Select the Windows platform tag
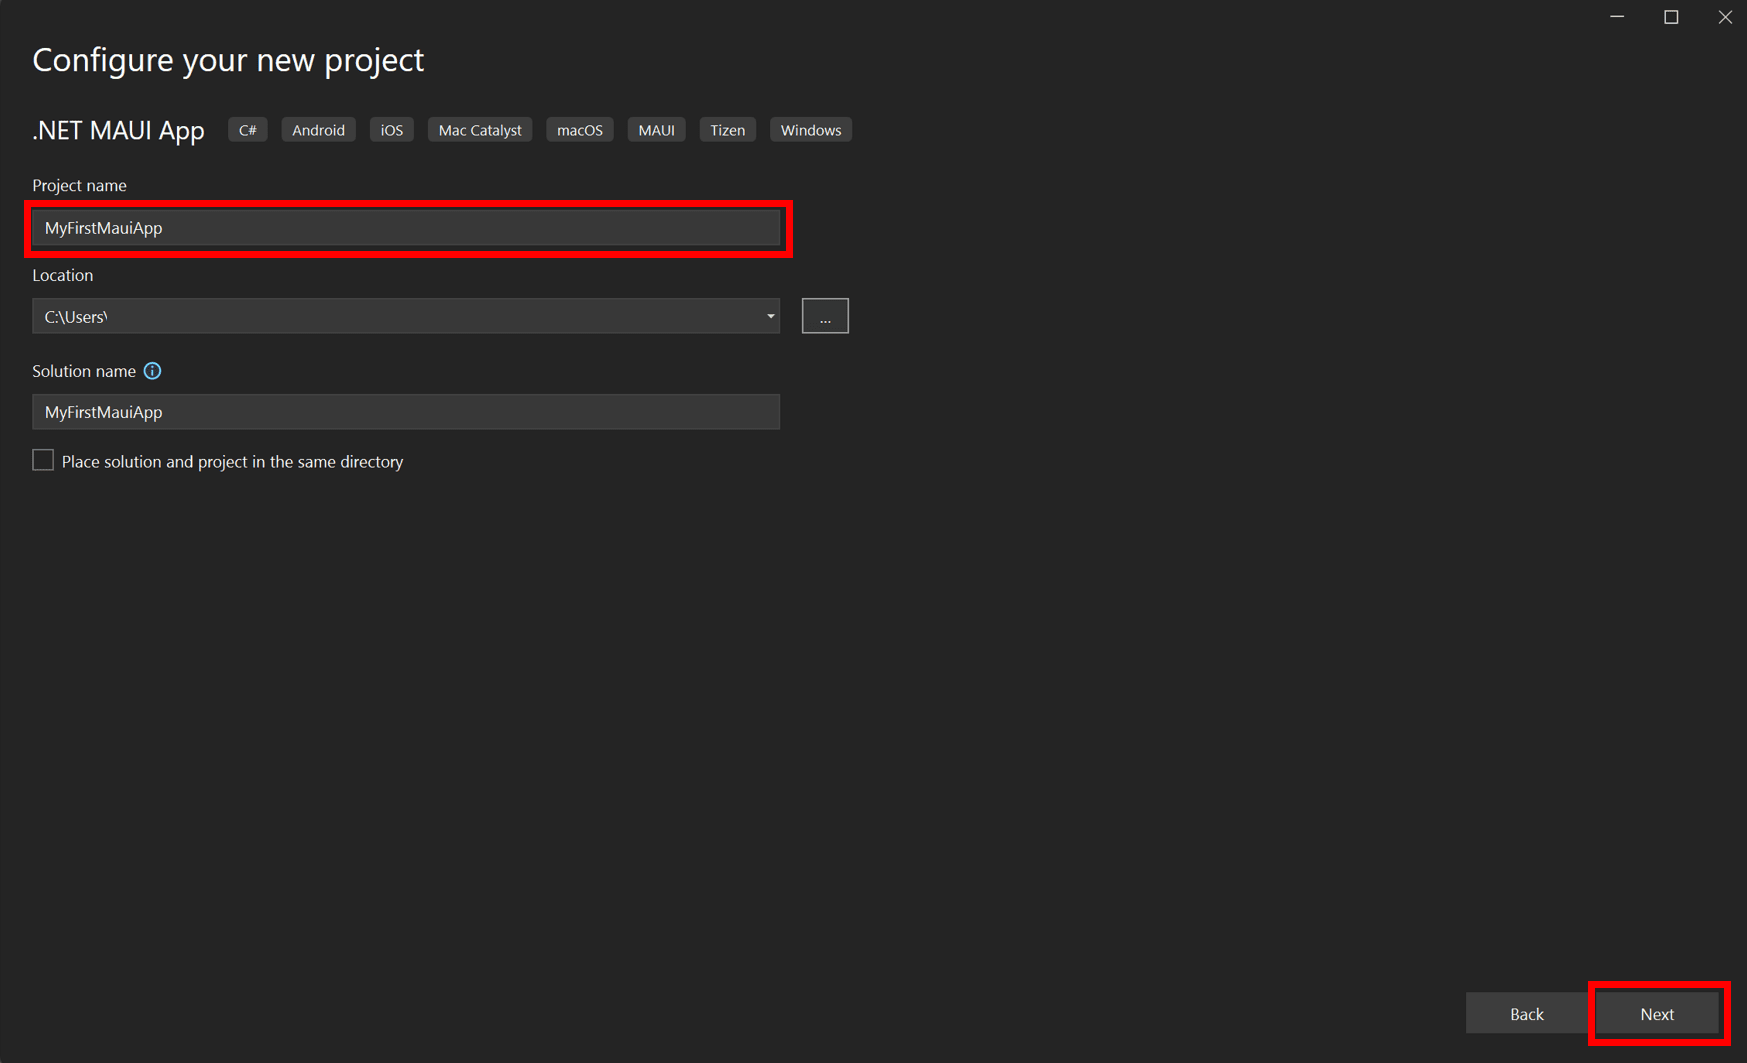This screenshot has width=1747, height=1063. point(810,130)
